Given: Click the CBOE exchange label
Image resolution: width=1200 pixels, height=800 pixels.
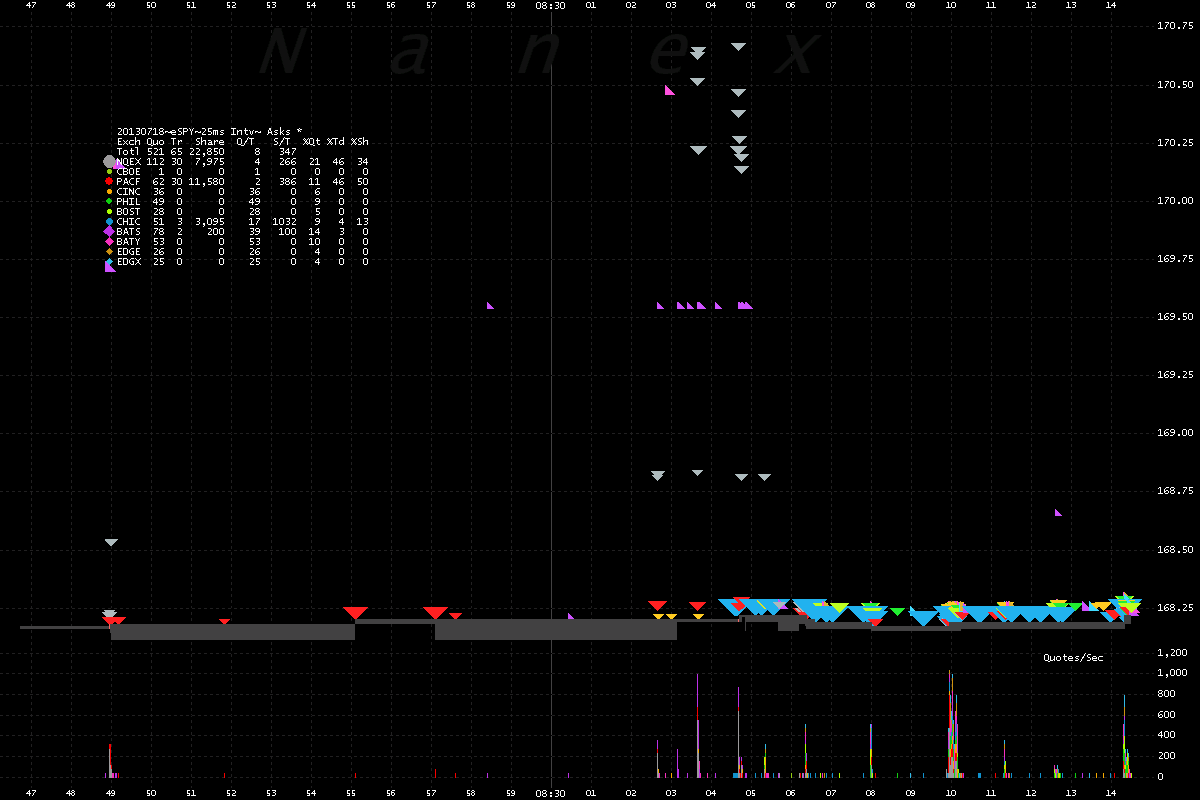Looking at the screenshot, I should click(x=129, y=171).
